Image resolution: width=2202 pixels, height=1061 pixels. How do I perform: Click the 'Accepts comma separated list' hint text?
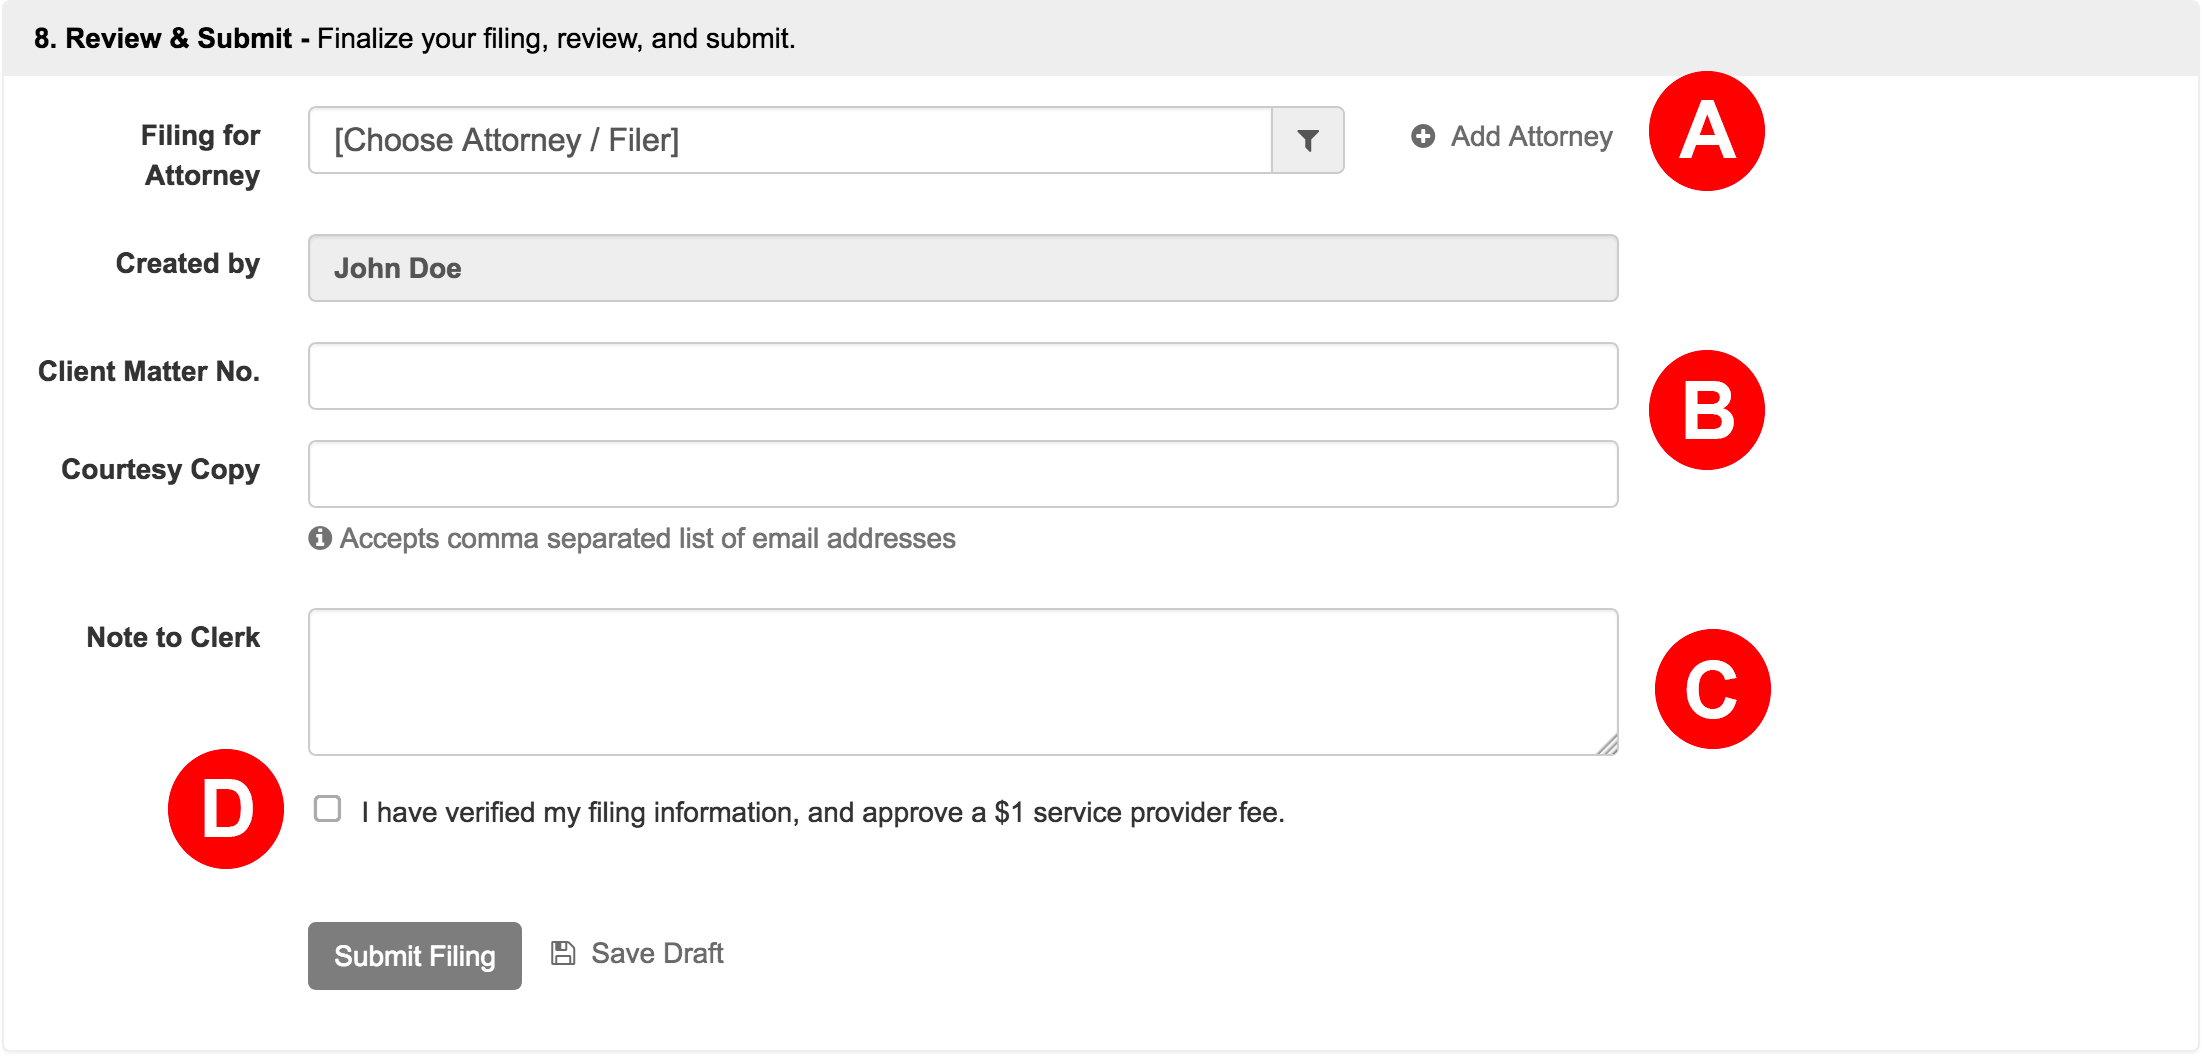[647, 538]
